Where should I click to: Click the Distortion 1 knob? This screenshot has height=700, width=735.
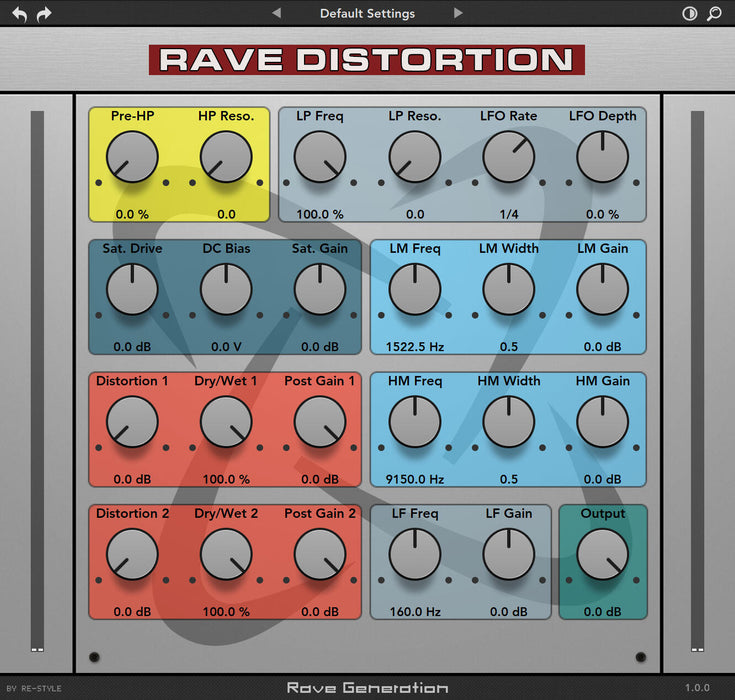[132, 422]
